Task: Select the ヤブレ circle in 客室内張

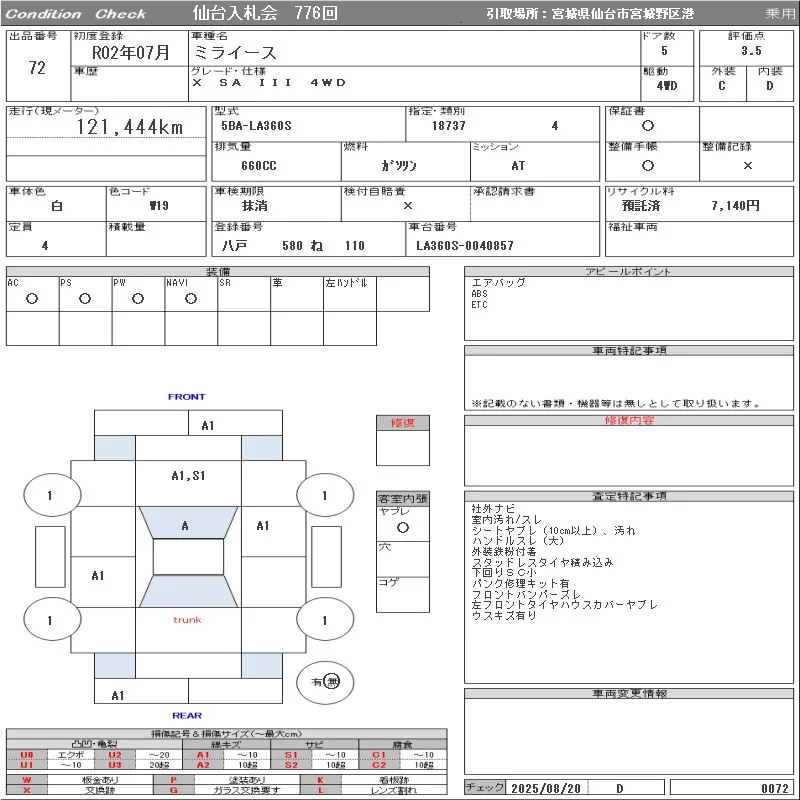Action: click(x=402, y=526)
